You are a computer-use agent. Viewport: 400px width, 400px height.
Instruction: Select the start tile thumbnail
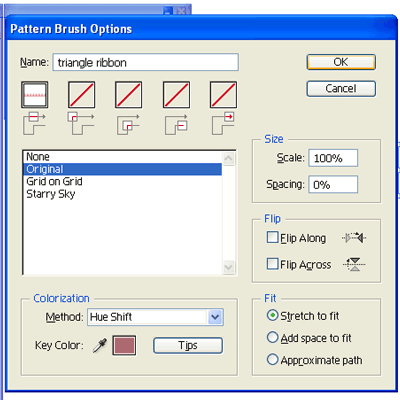tap(176, 95)
